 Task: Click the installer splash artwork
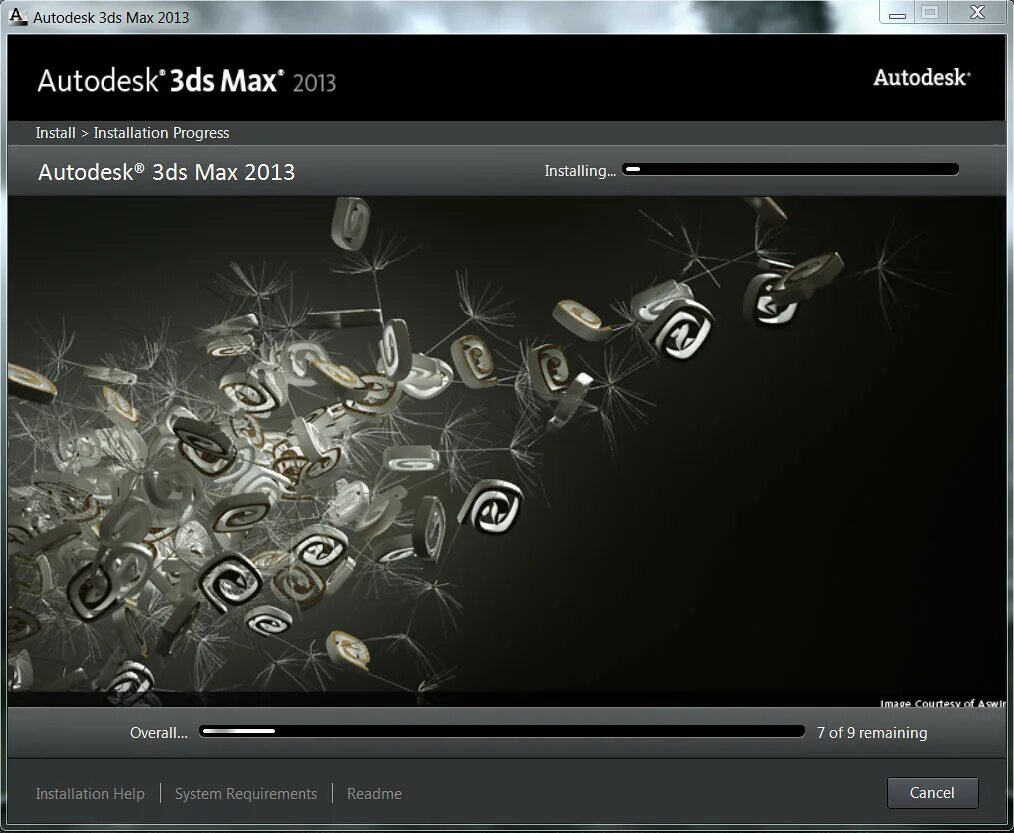point(507,451)
